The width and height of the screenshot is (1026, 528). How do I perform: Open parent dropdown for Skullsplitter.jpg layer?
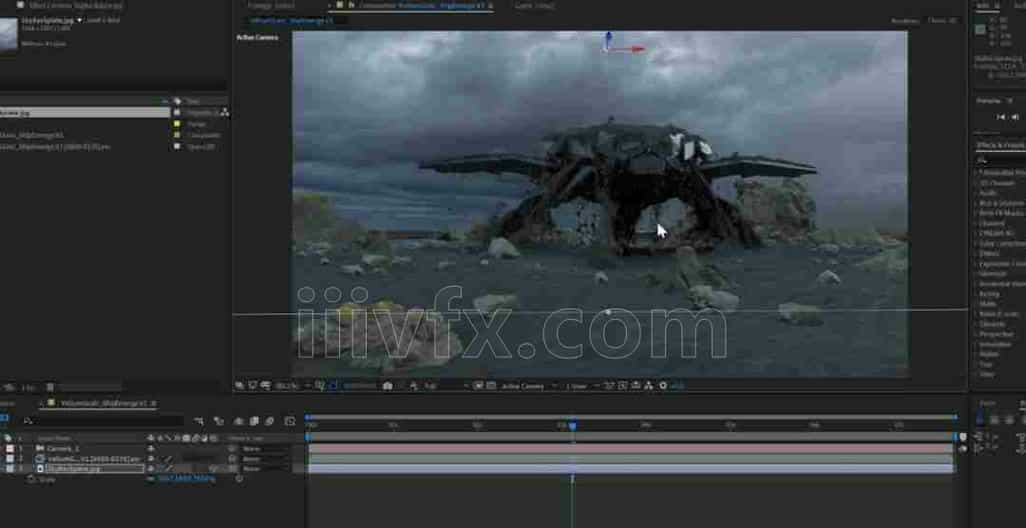coord(264,468)
